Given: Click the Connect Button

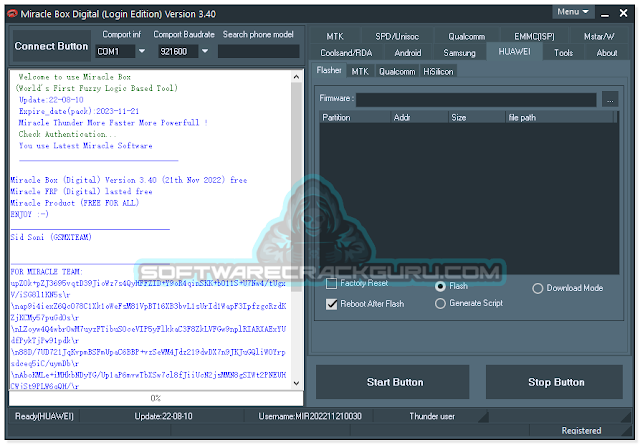Looking at the screenshot, I should click(51, 46).
